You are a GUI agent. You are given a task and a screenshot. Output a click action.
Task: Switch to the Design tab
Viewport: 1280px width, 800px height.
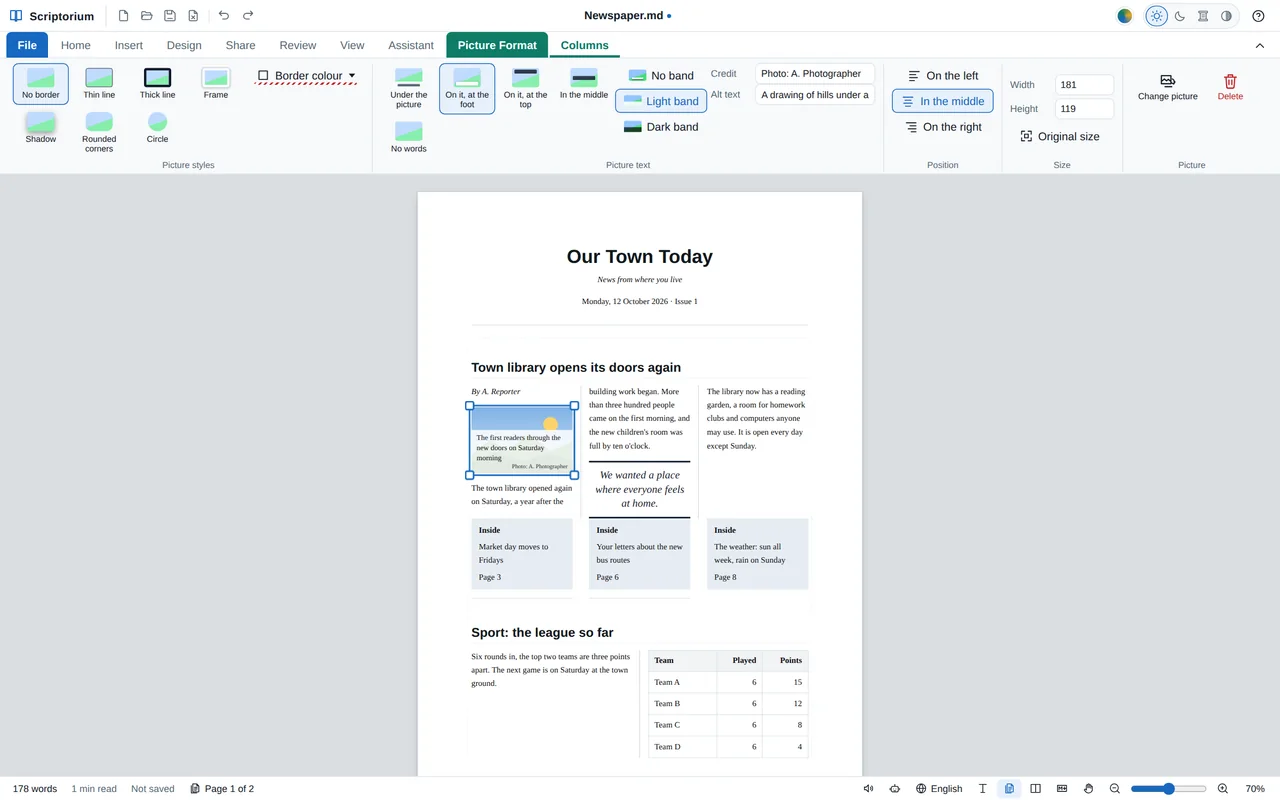pos(184,45)
